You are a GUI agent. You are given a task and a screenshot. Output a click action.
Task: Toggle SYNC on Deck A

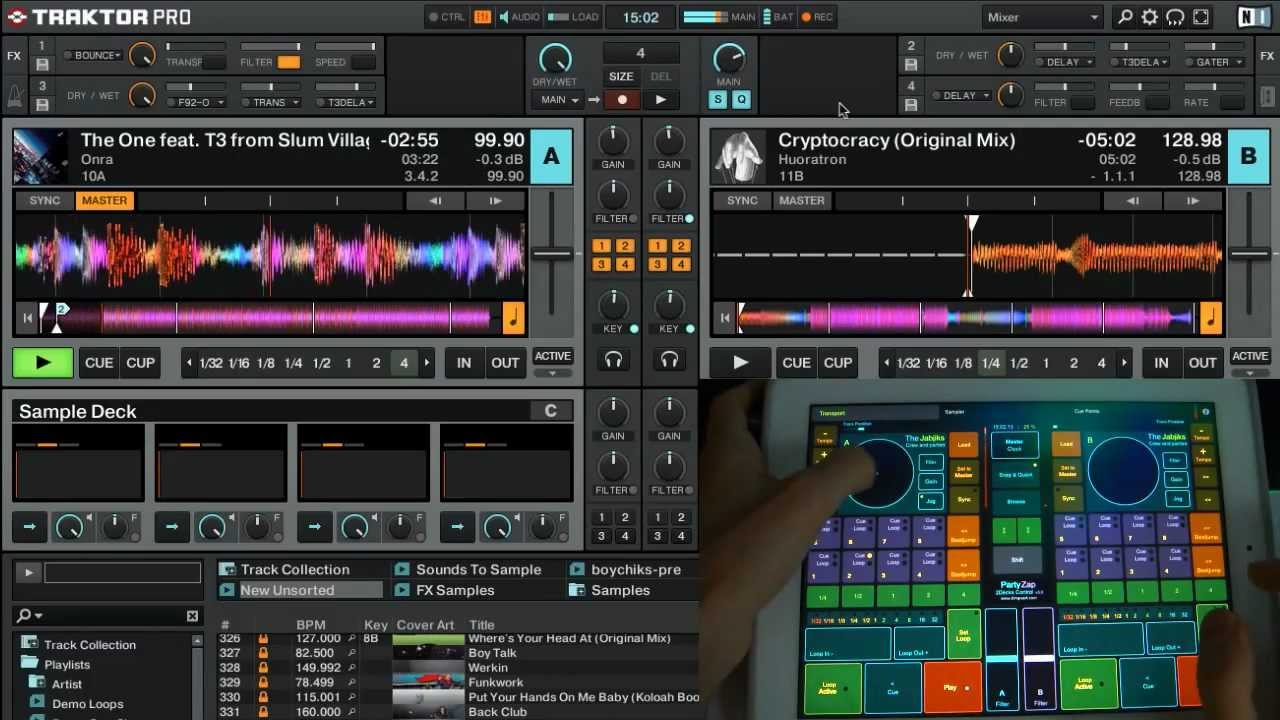pos(44,200)
